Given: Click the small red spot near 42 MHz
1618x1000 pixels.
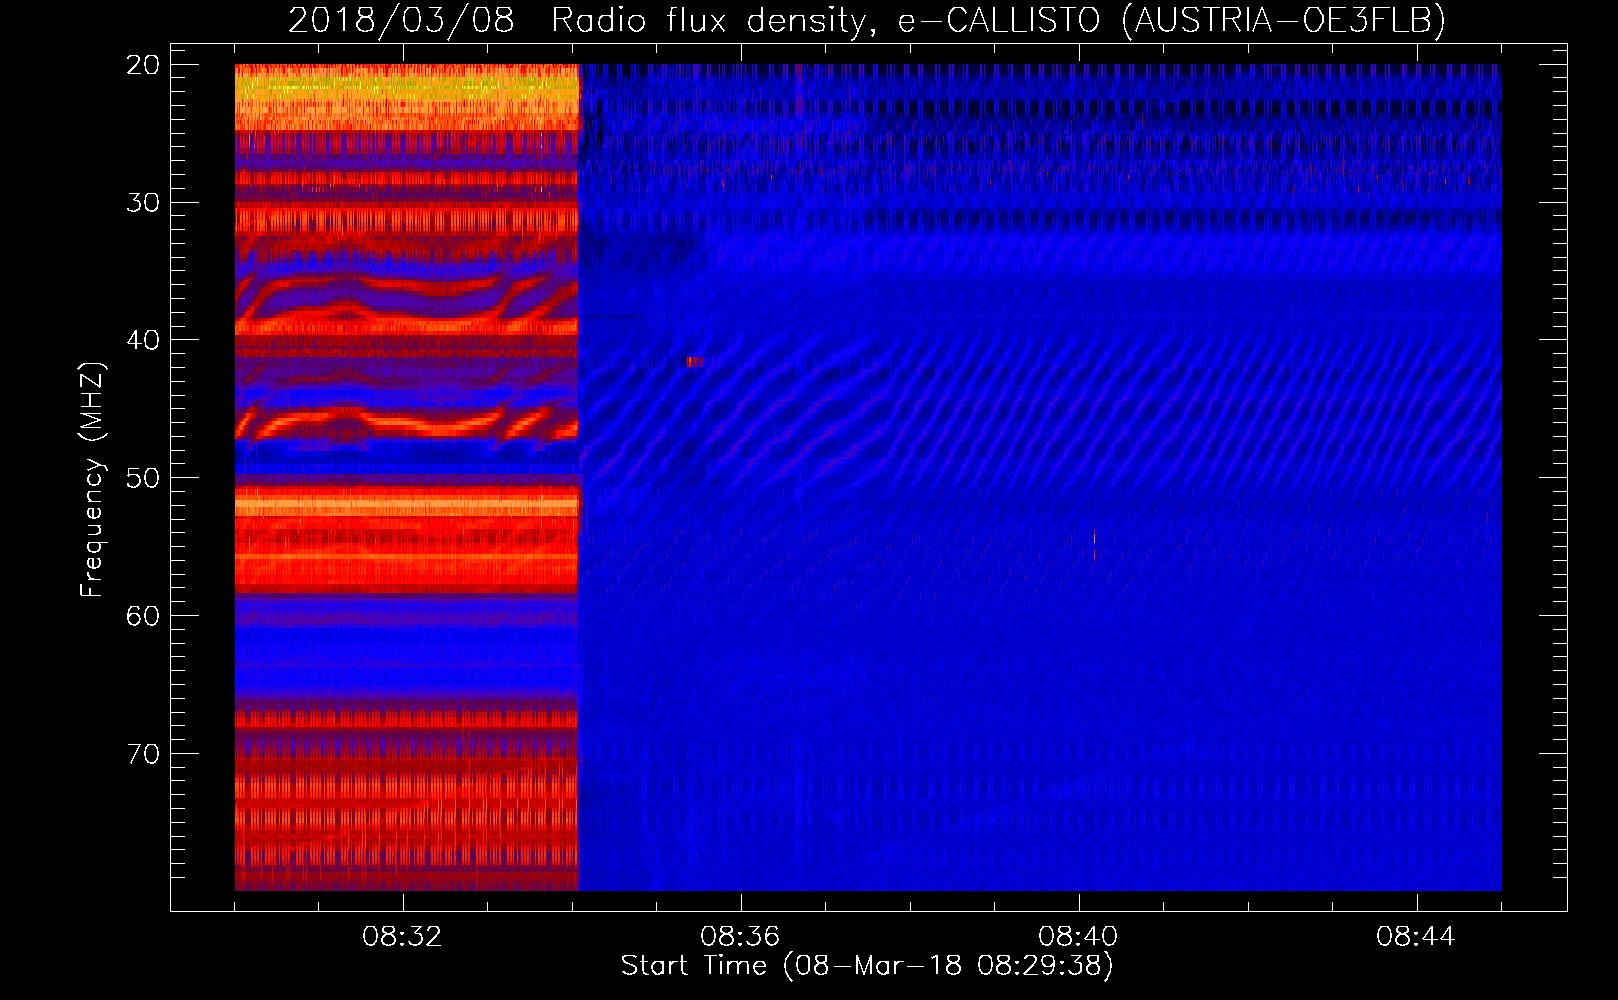Looking at the screenshot, I should click(x=695, y=362).
